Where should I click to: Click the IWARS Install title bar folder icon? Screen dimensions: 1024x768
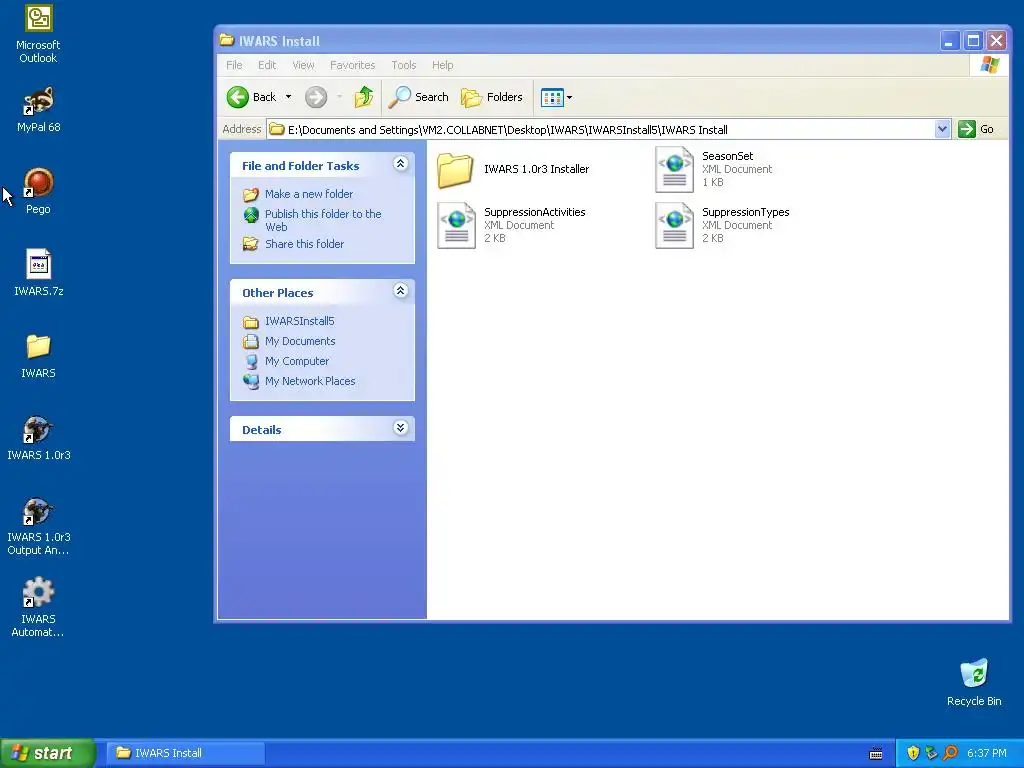[227, 40]
